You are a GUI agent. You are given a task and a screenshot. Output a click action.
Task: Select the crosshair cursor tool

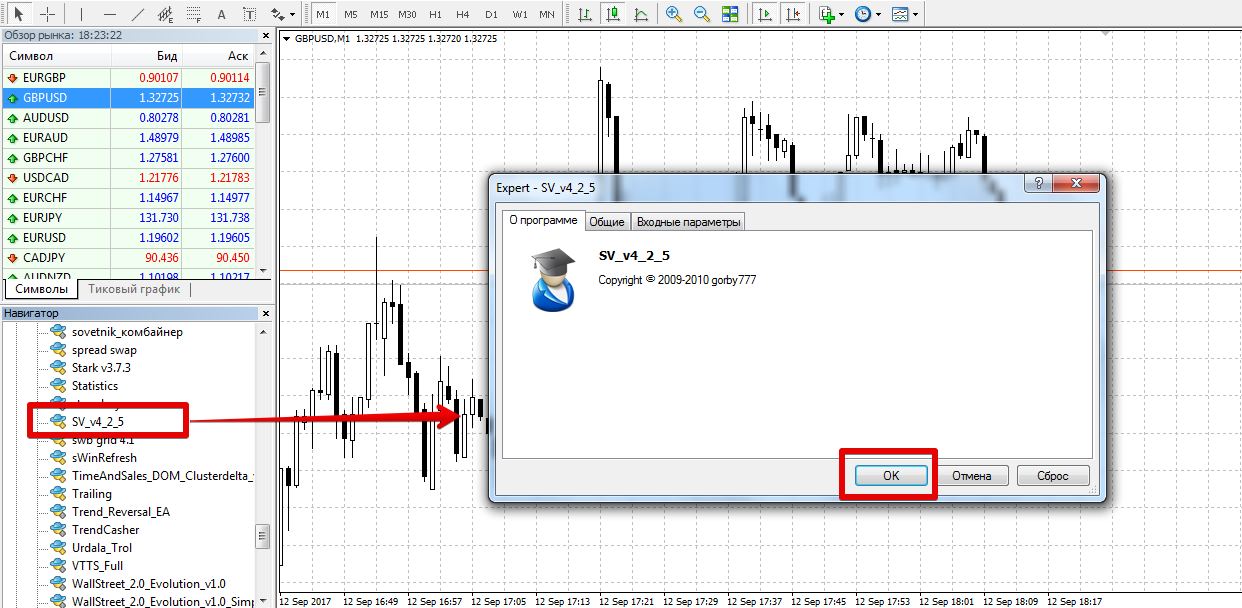click(47, 15)
